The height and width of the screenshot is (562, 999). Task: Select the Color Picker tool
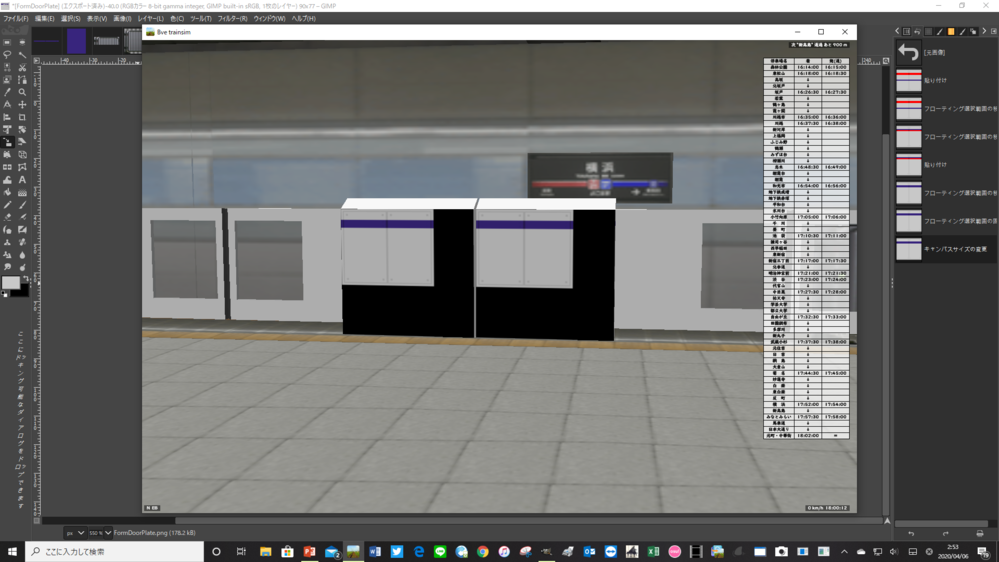[x=7, y=92]
